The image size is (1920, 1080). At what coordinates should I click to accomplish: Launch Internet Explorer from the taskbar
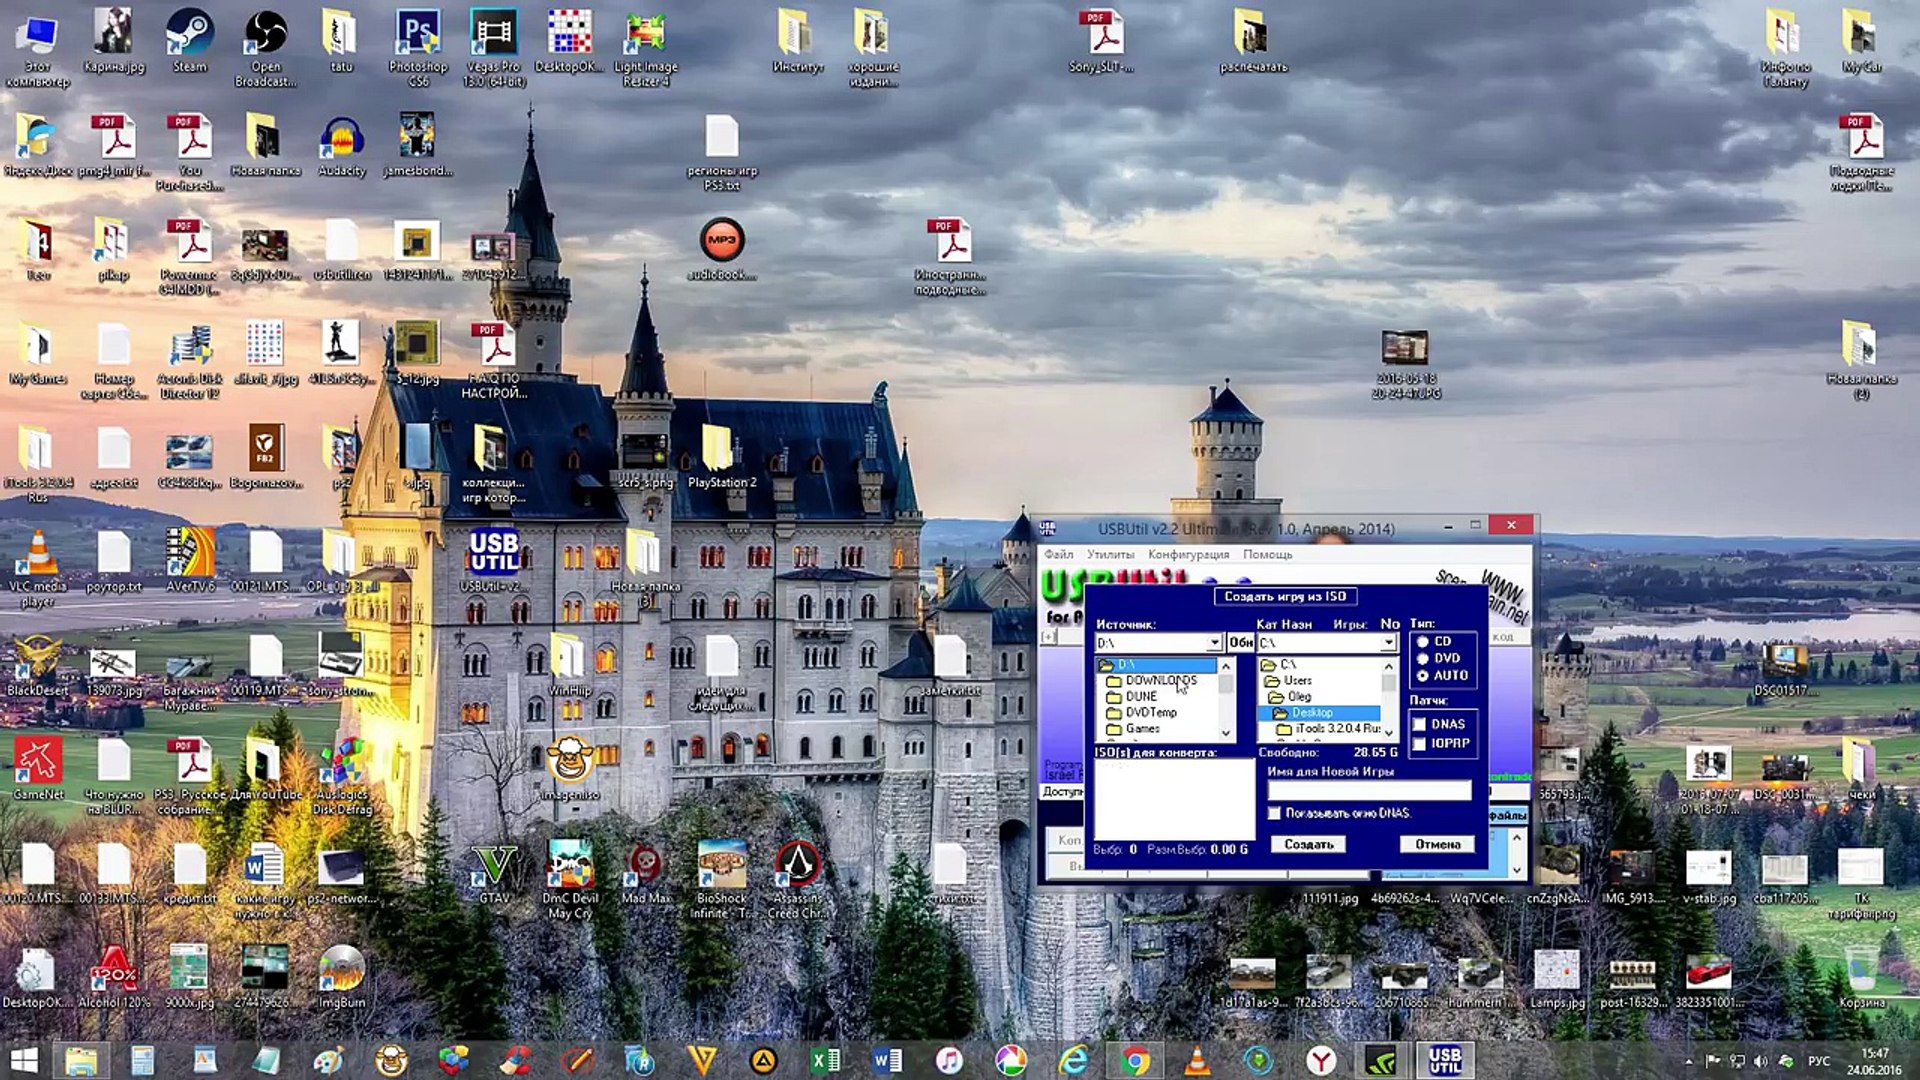(x=1073, y=1060)
